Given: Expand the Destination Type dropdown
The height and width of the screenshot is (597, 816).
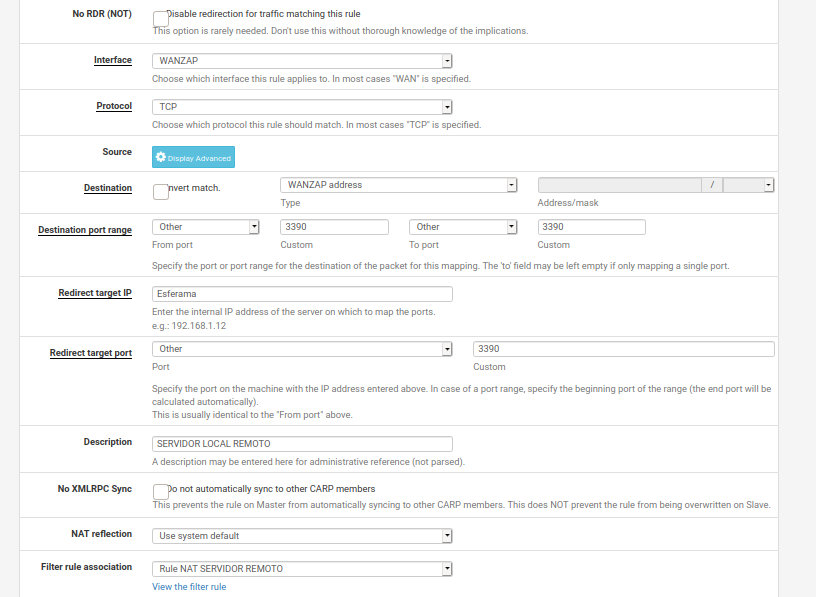Looking at the screenshot, I should pos(398,185).
